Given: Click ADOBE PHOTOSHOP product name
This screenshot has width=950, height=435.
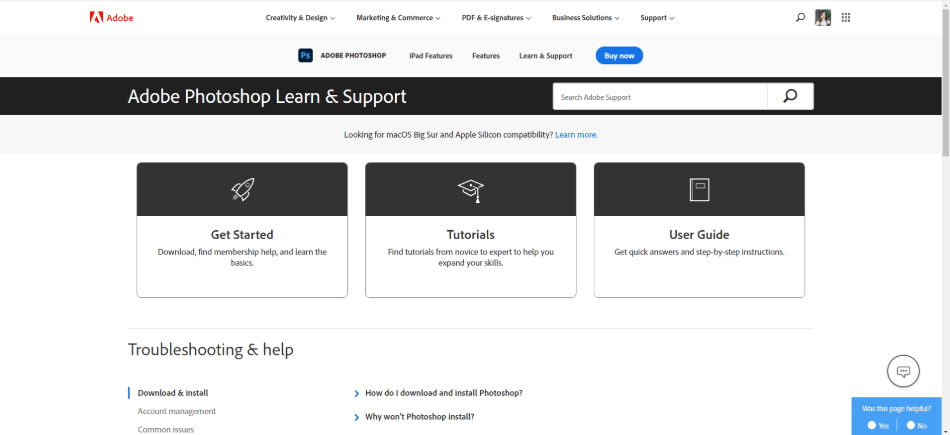Looking at the screenshot, I should pos(353,56).
